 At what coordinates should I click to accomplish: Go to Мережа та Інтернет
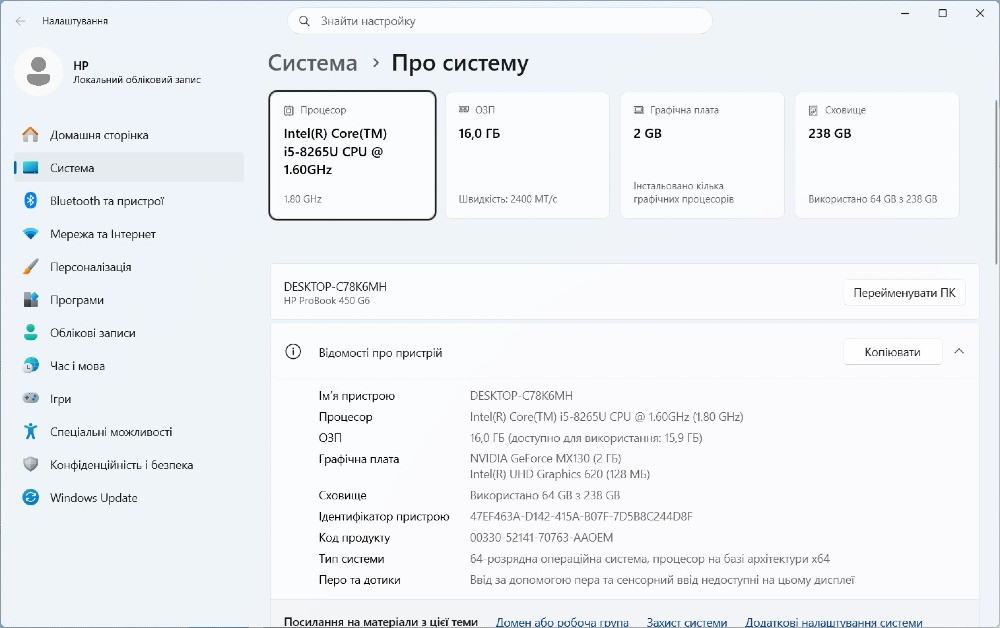coord(129,234)
